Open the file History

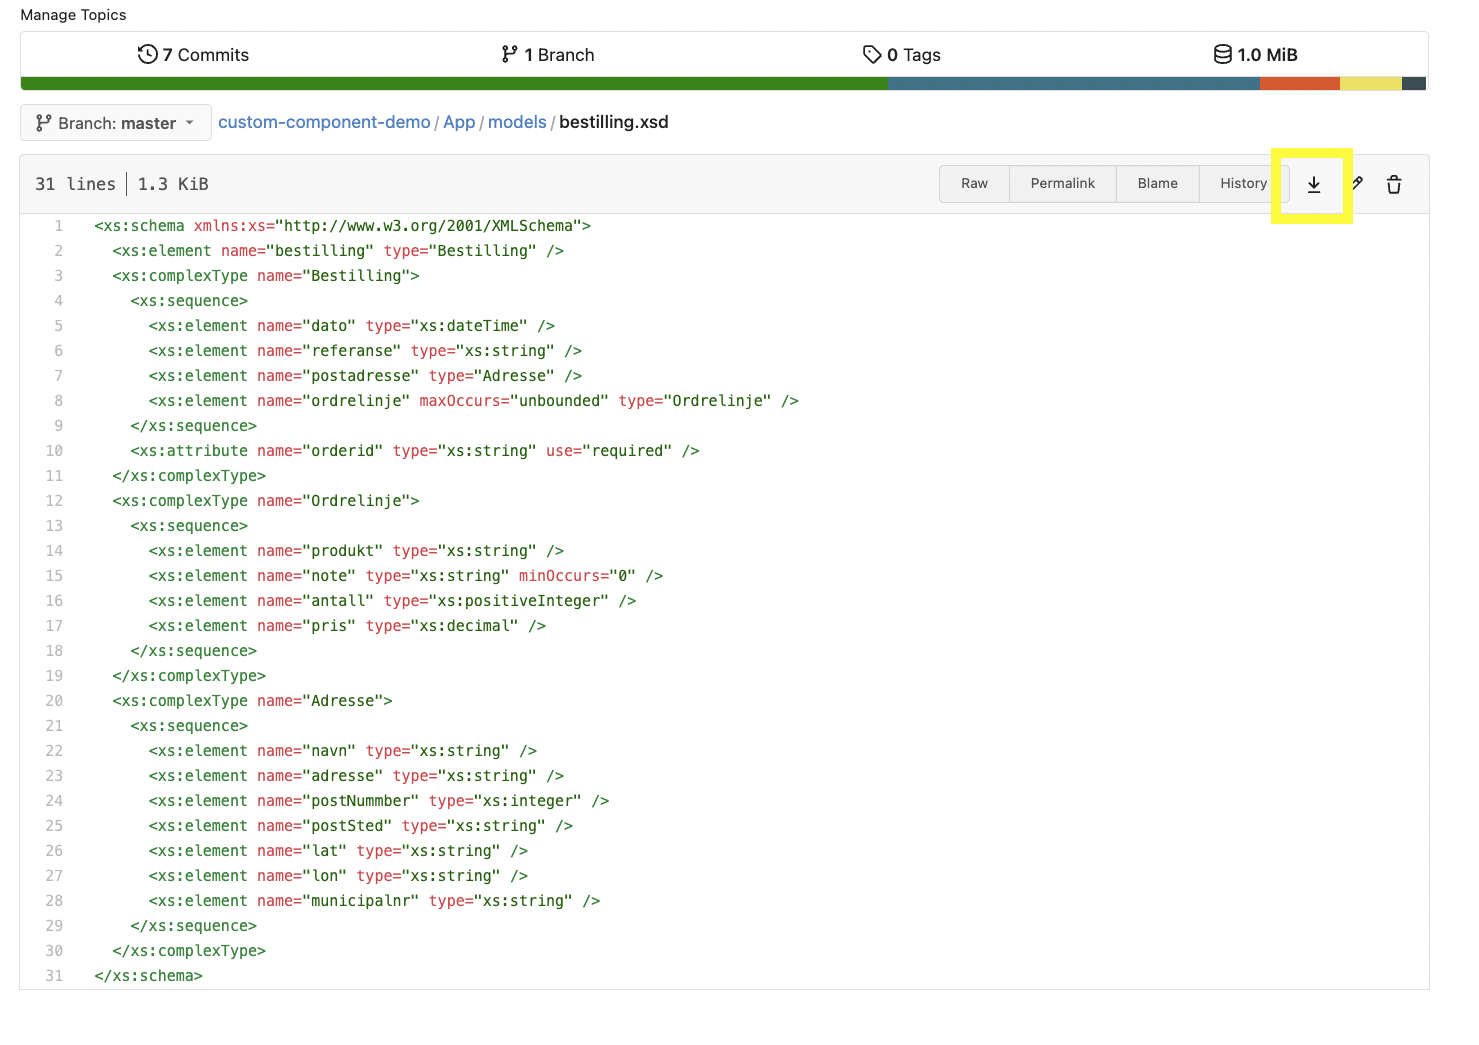(1243, 184)
